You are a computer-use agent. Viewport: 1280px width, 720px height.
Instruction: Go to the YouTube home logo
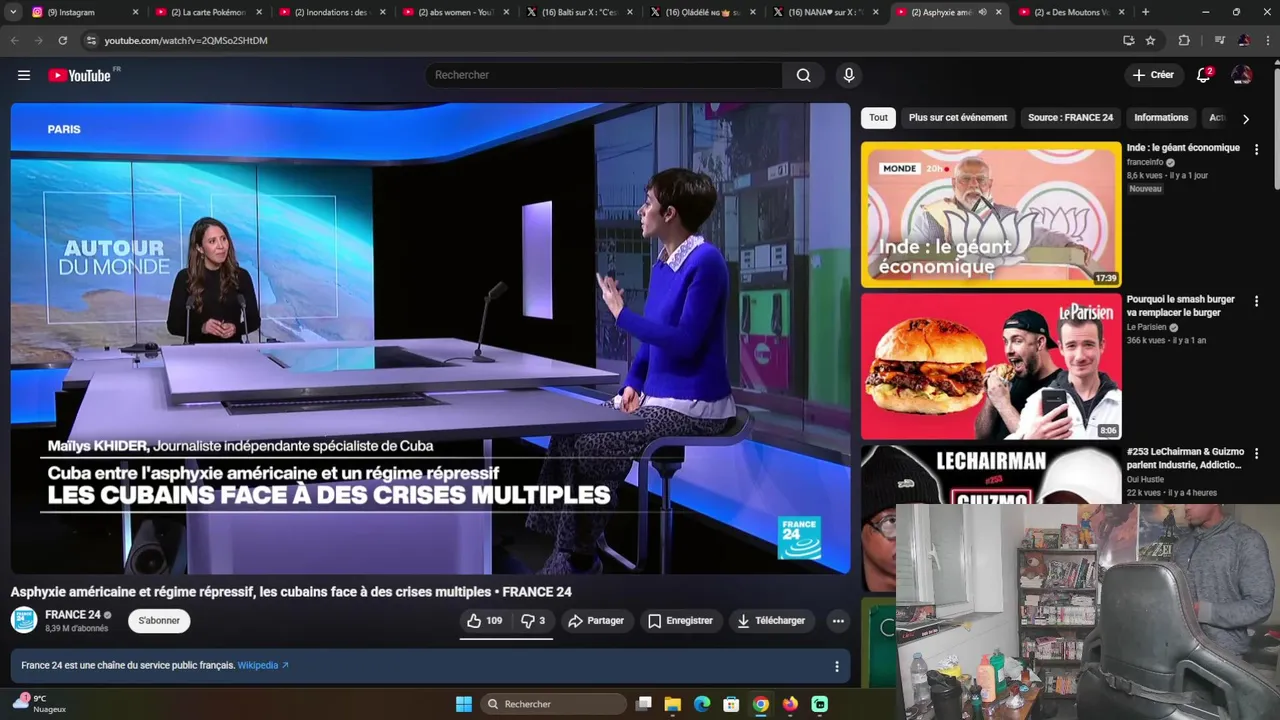[x=80, y=75]
